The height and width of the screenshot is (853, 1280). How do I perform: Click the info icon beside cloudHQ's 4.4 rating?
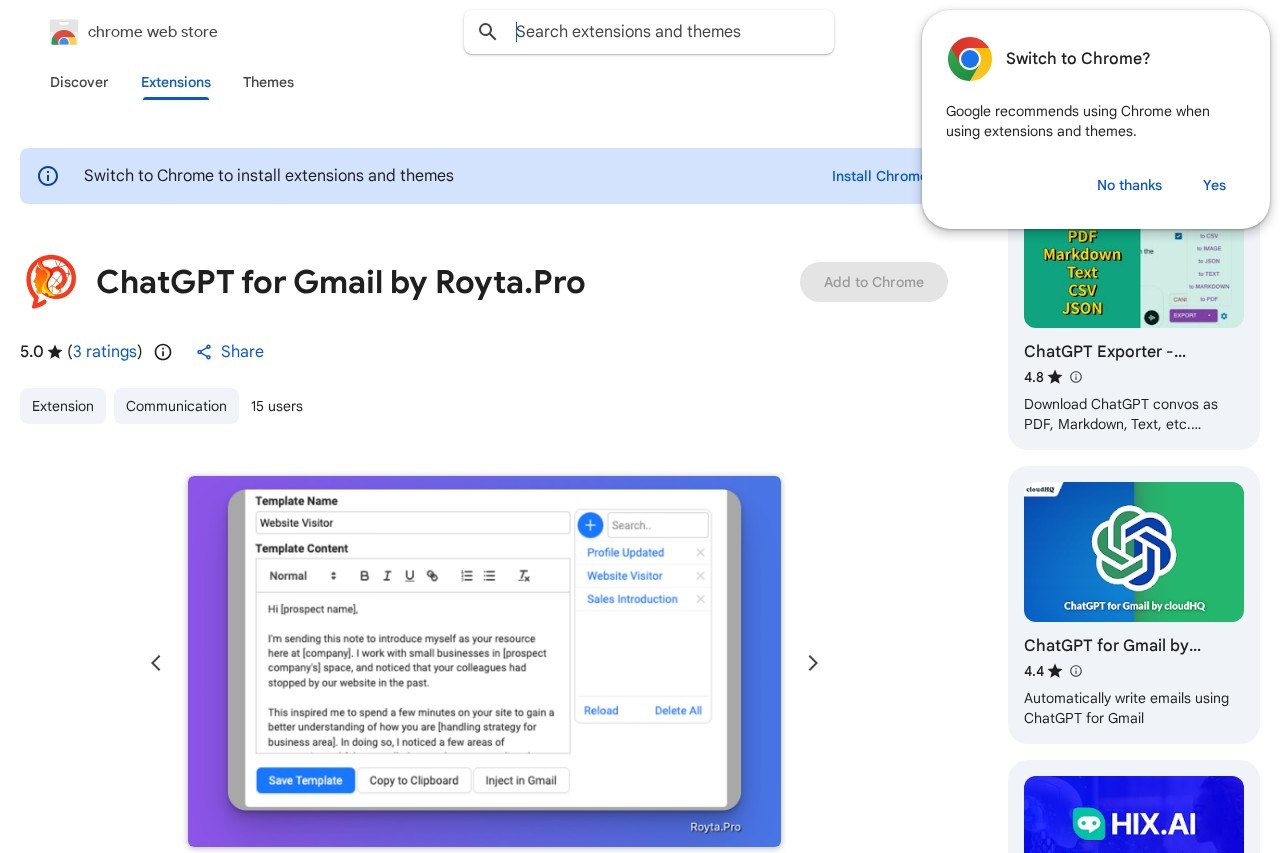[1076, 672]
